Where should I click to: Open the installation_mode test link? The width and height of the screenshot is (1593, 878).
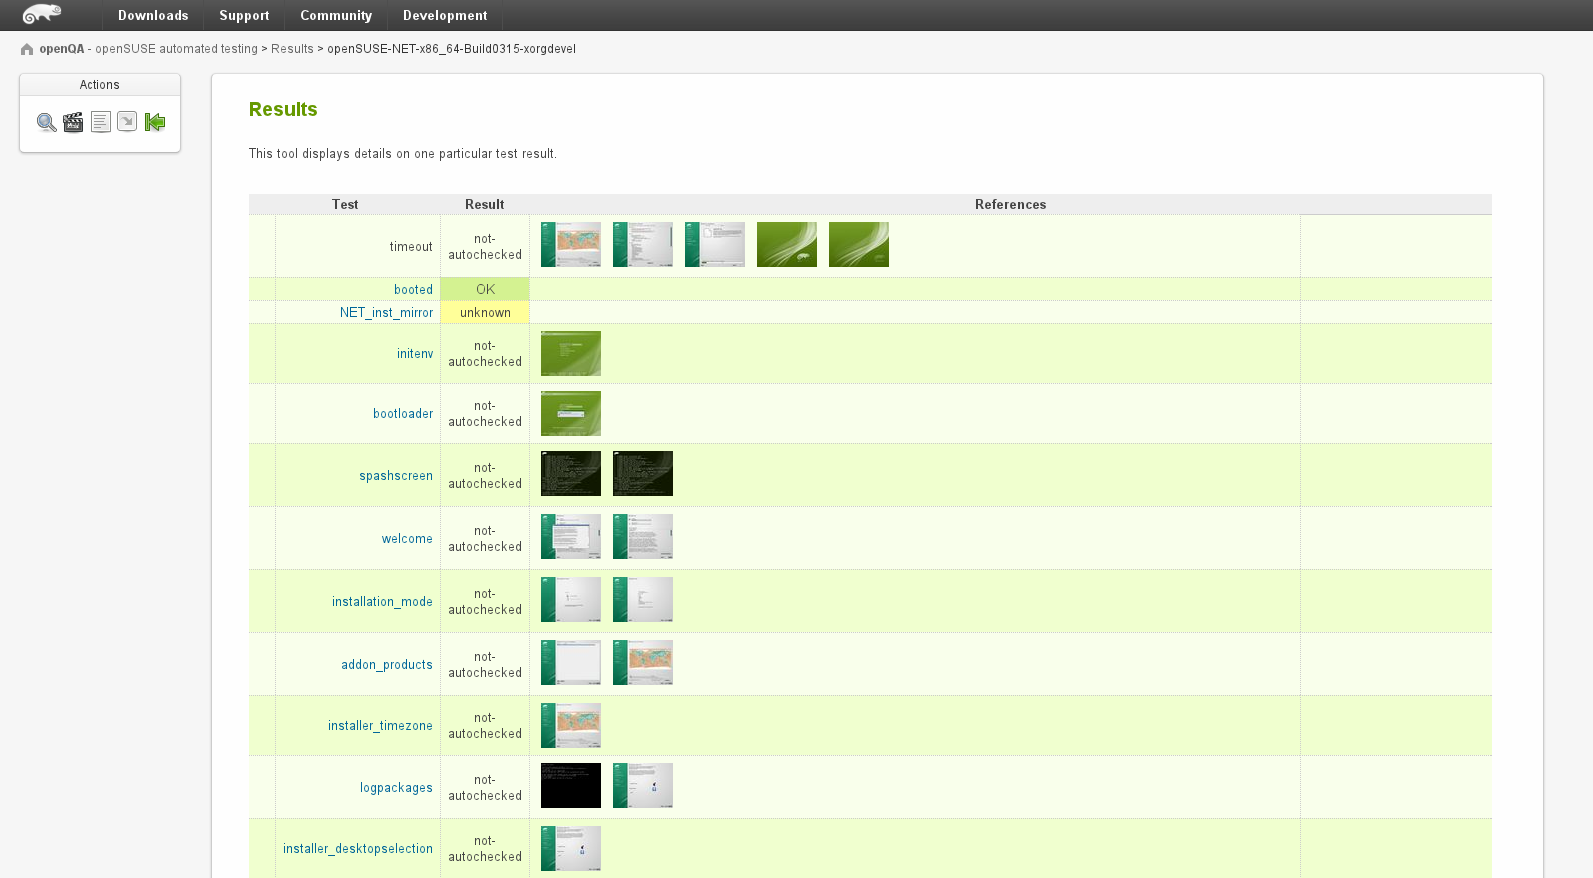tap(382, 602)
